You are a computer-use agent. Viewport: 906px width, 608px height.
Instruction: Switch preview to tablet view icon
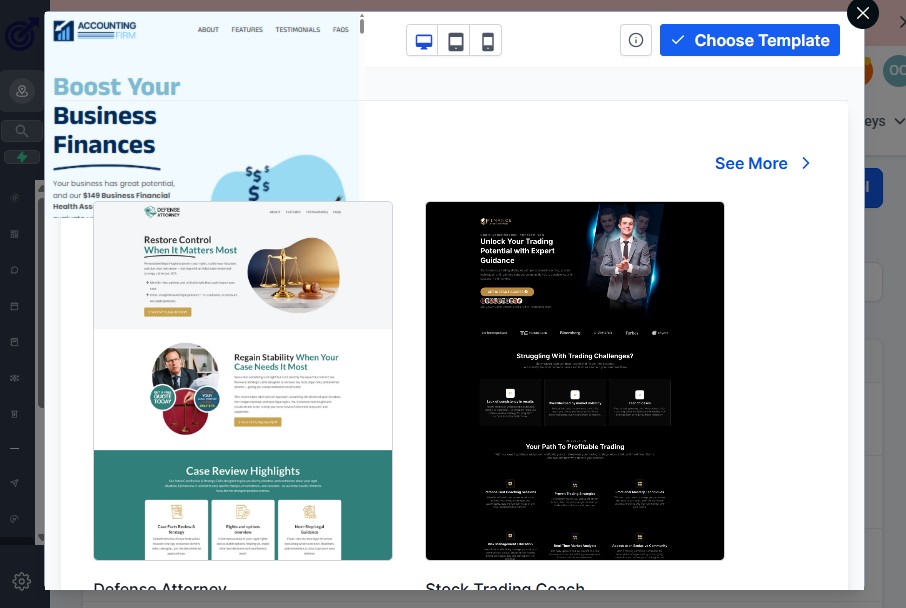[x=455, y=40]
